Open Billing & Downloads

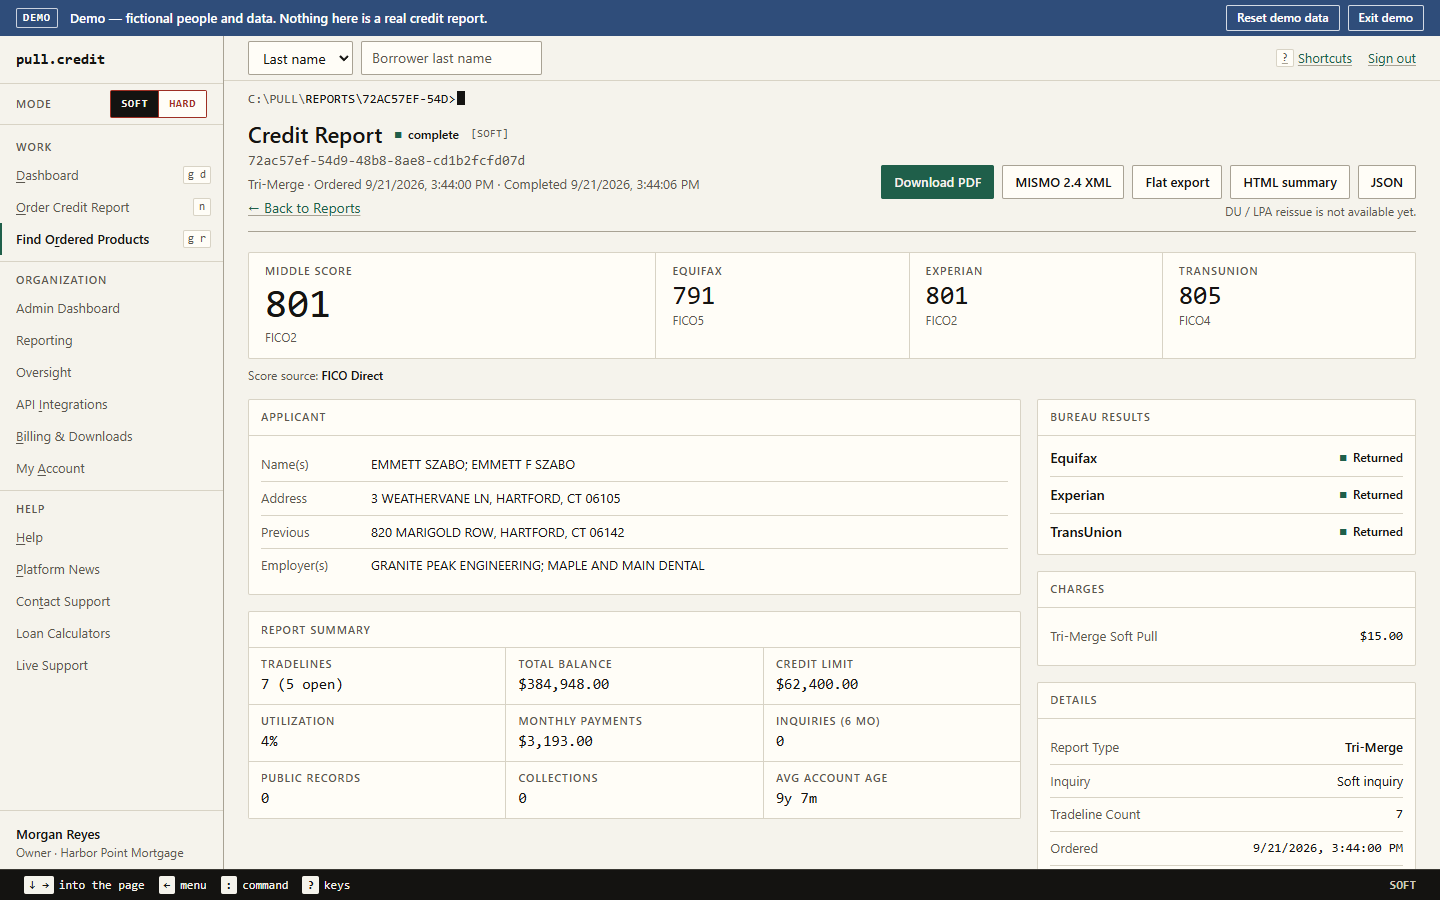click(x=74, y=436)
